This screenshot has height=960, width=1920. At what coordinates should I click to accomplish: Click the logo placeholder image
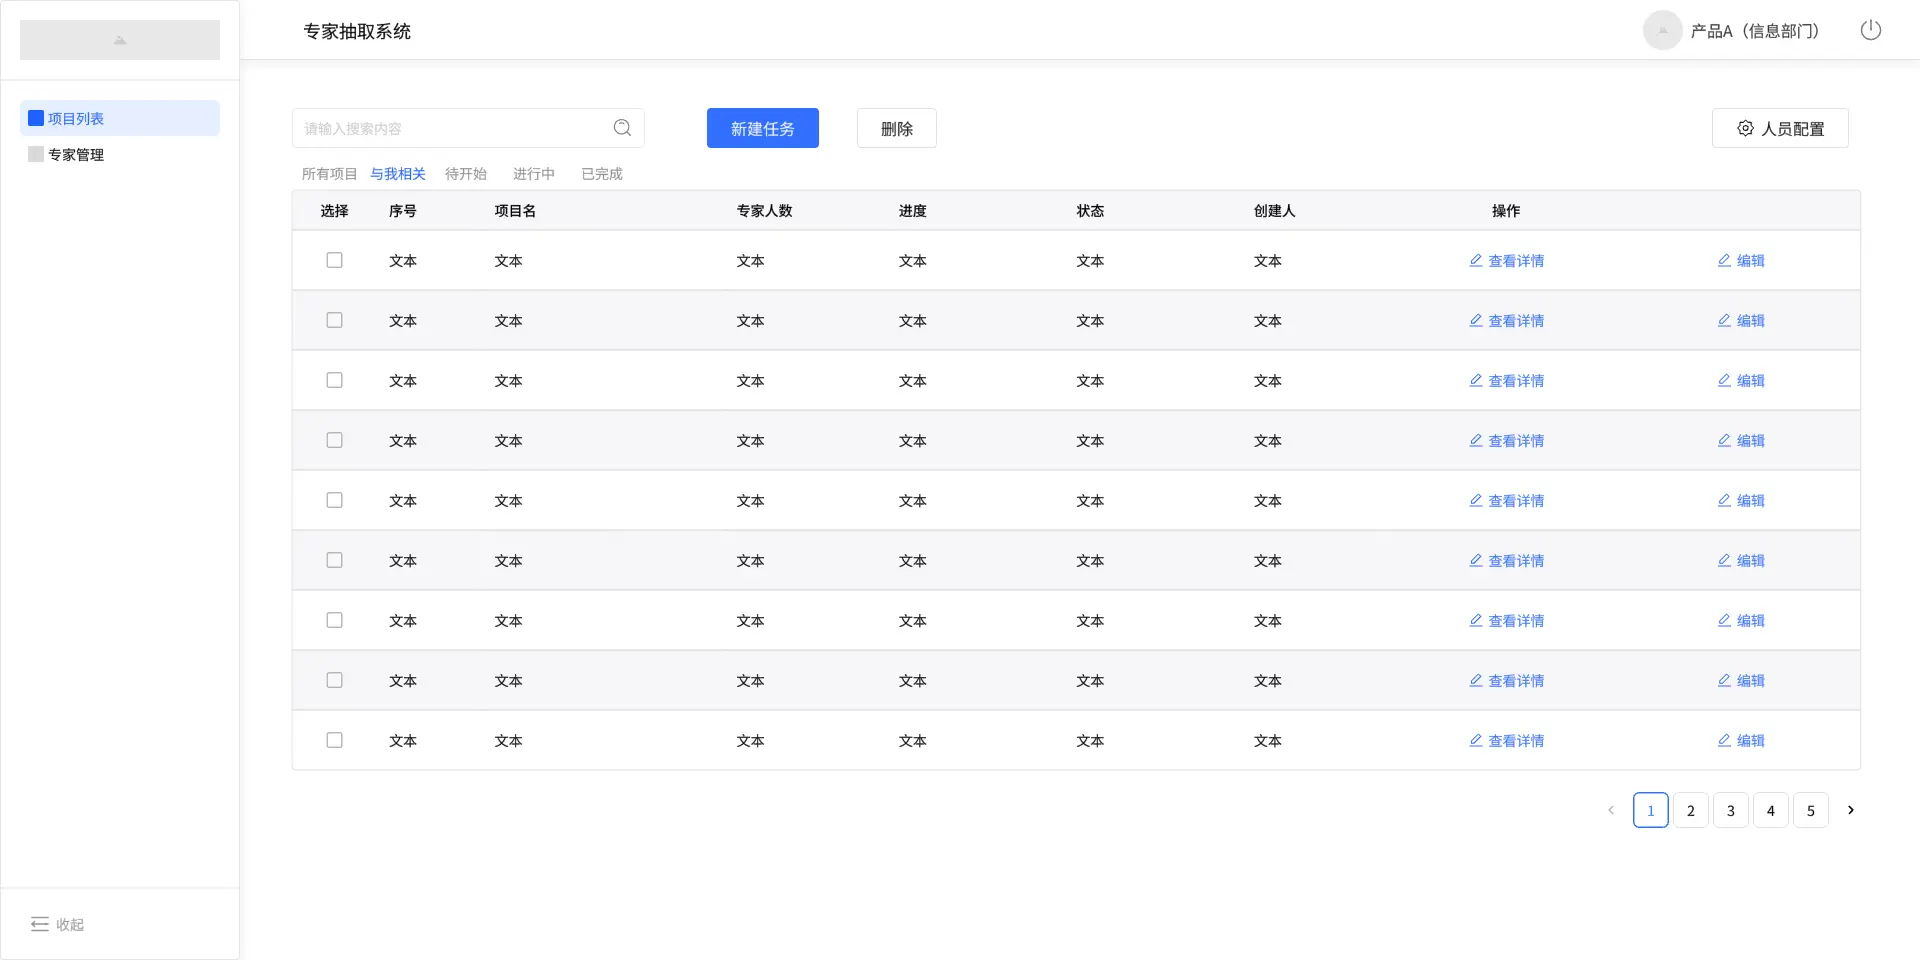click(x=120, y=40)
